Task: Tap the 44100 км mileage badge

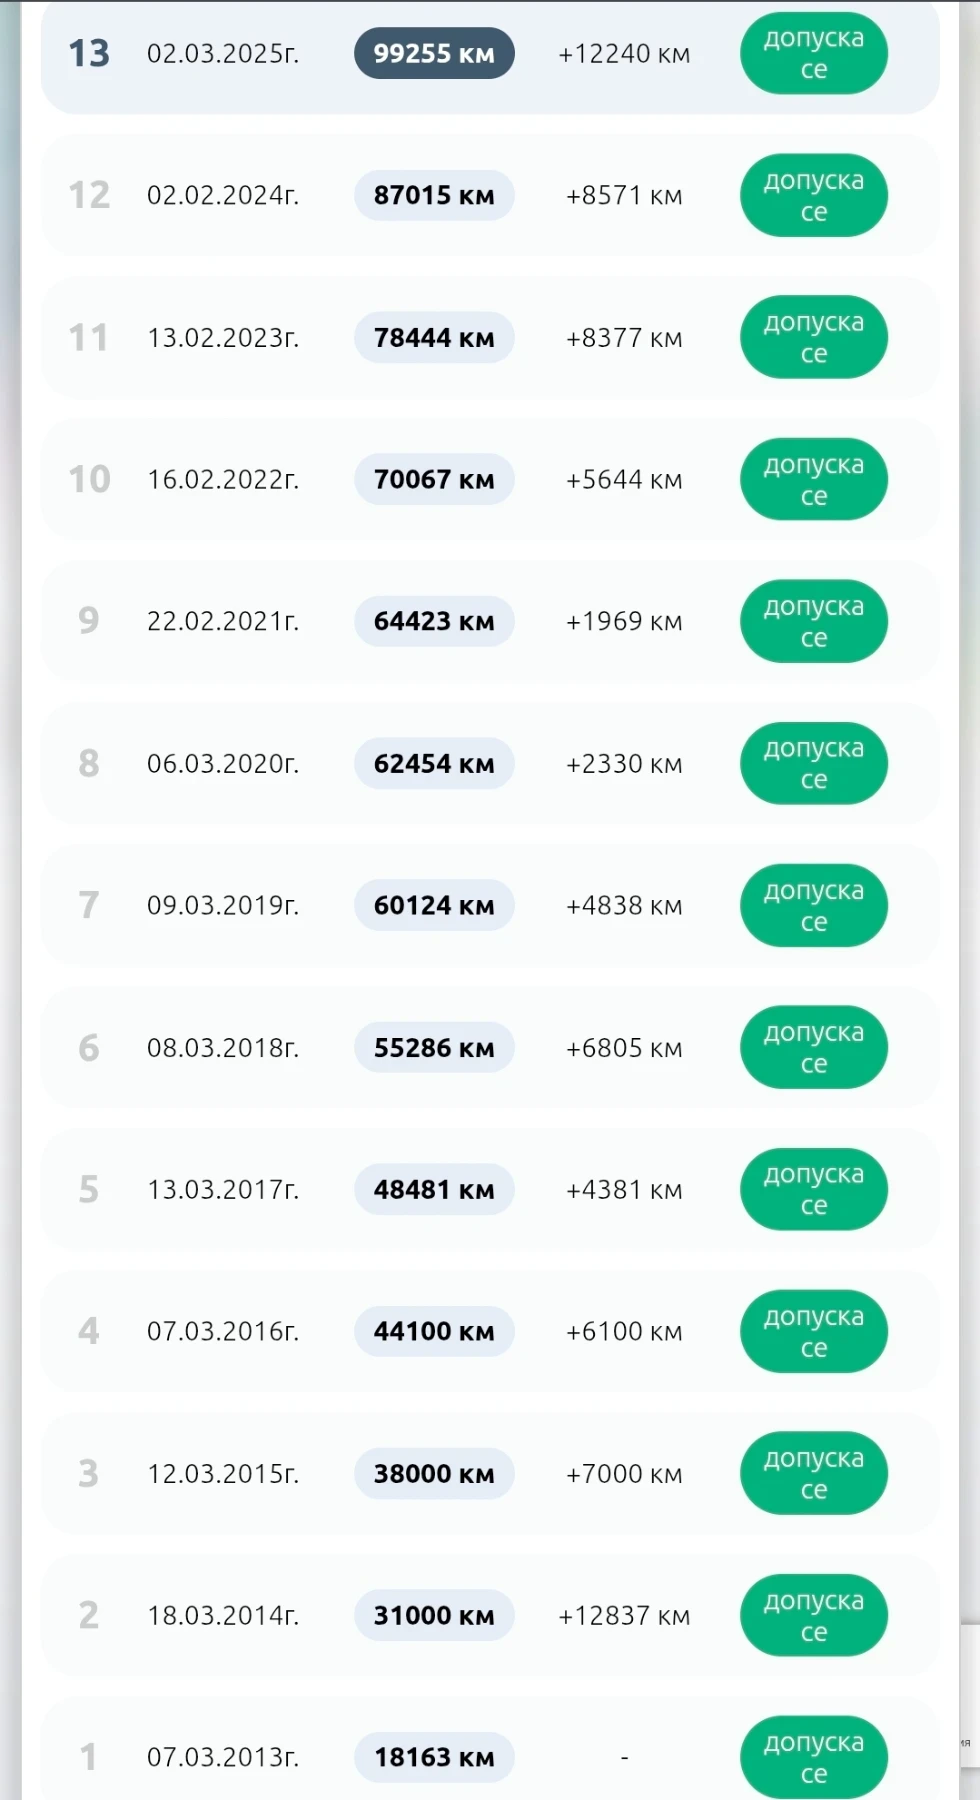Action: 434,1332
